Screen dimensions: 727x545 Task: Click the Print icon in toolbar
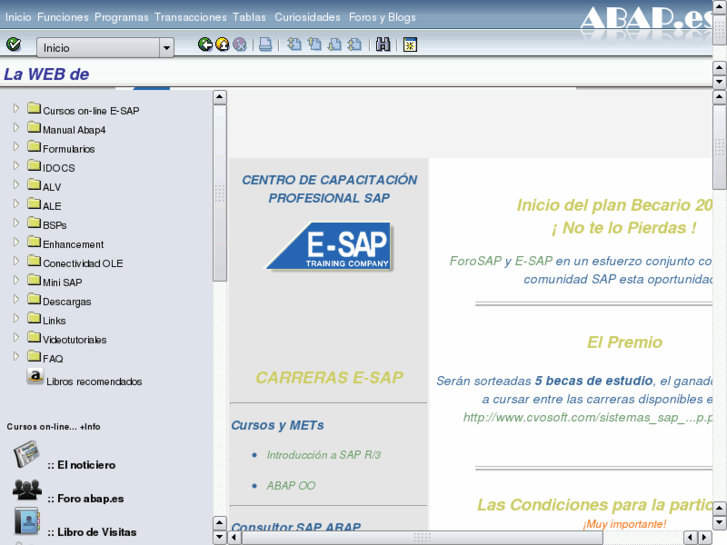click(265, 45)
